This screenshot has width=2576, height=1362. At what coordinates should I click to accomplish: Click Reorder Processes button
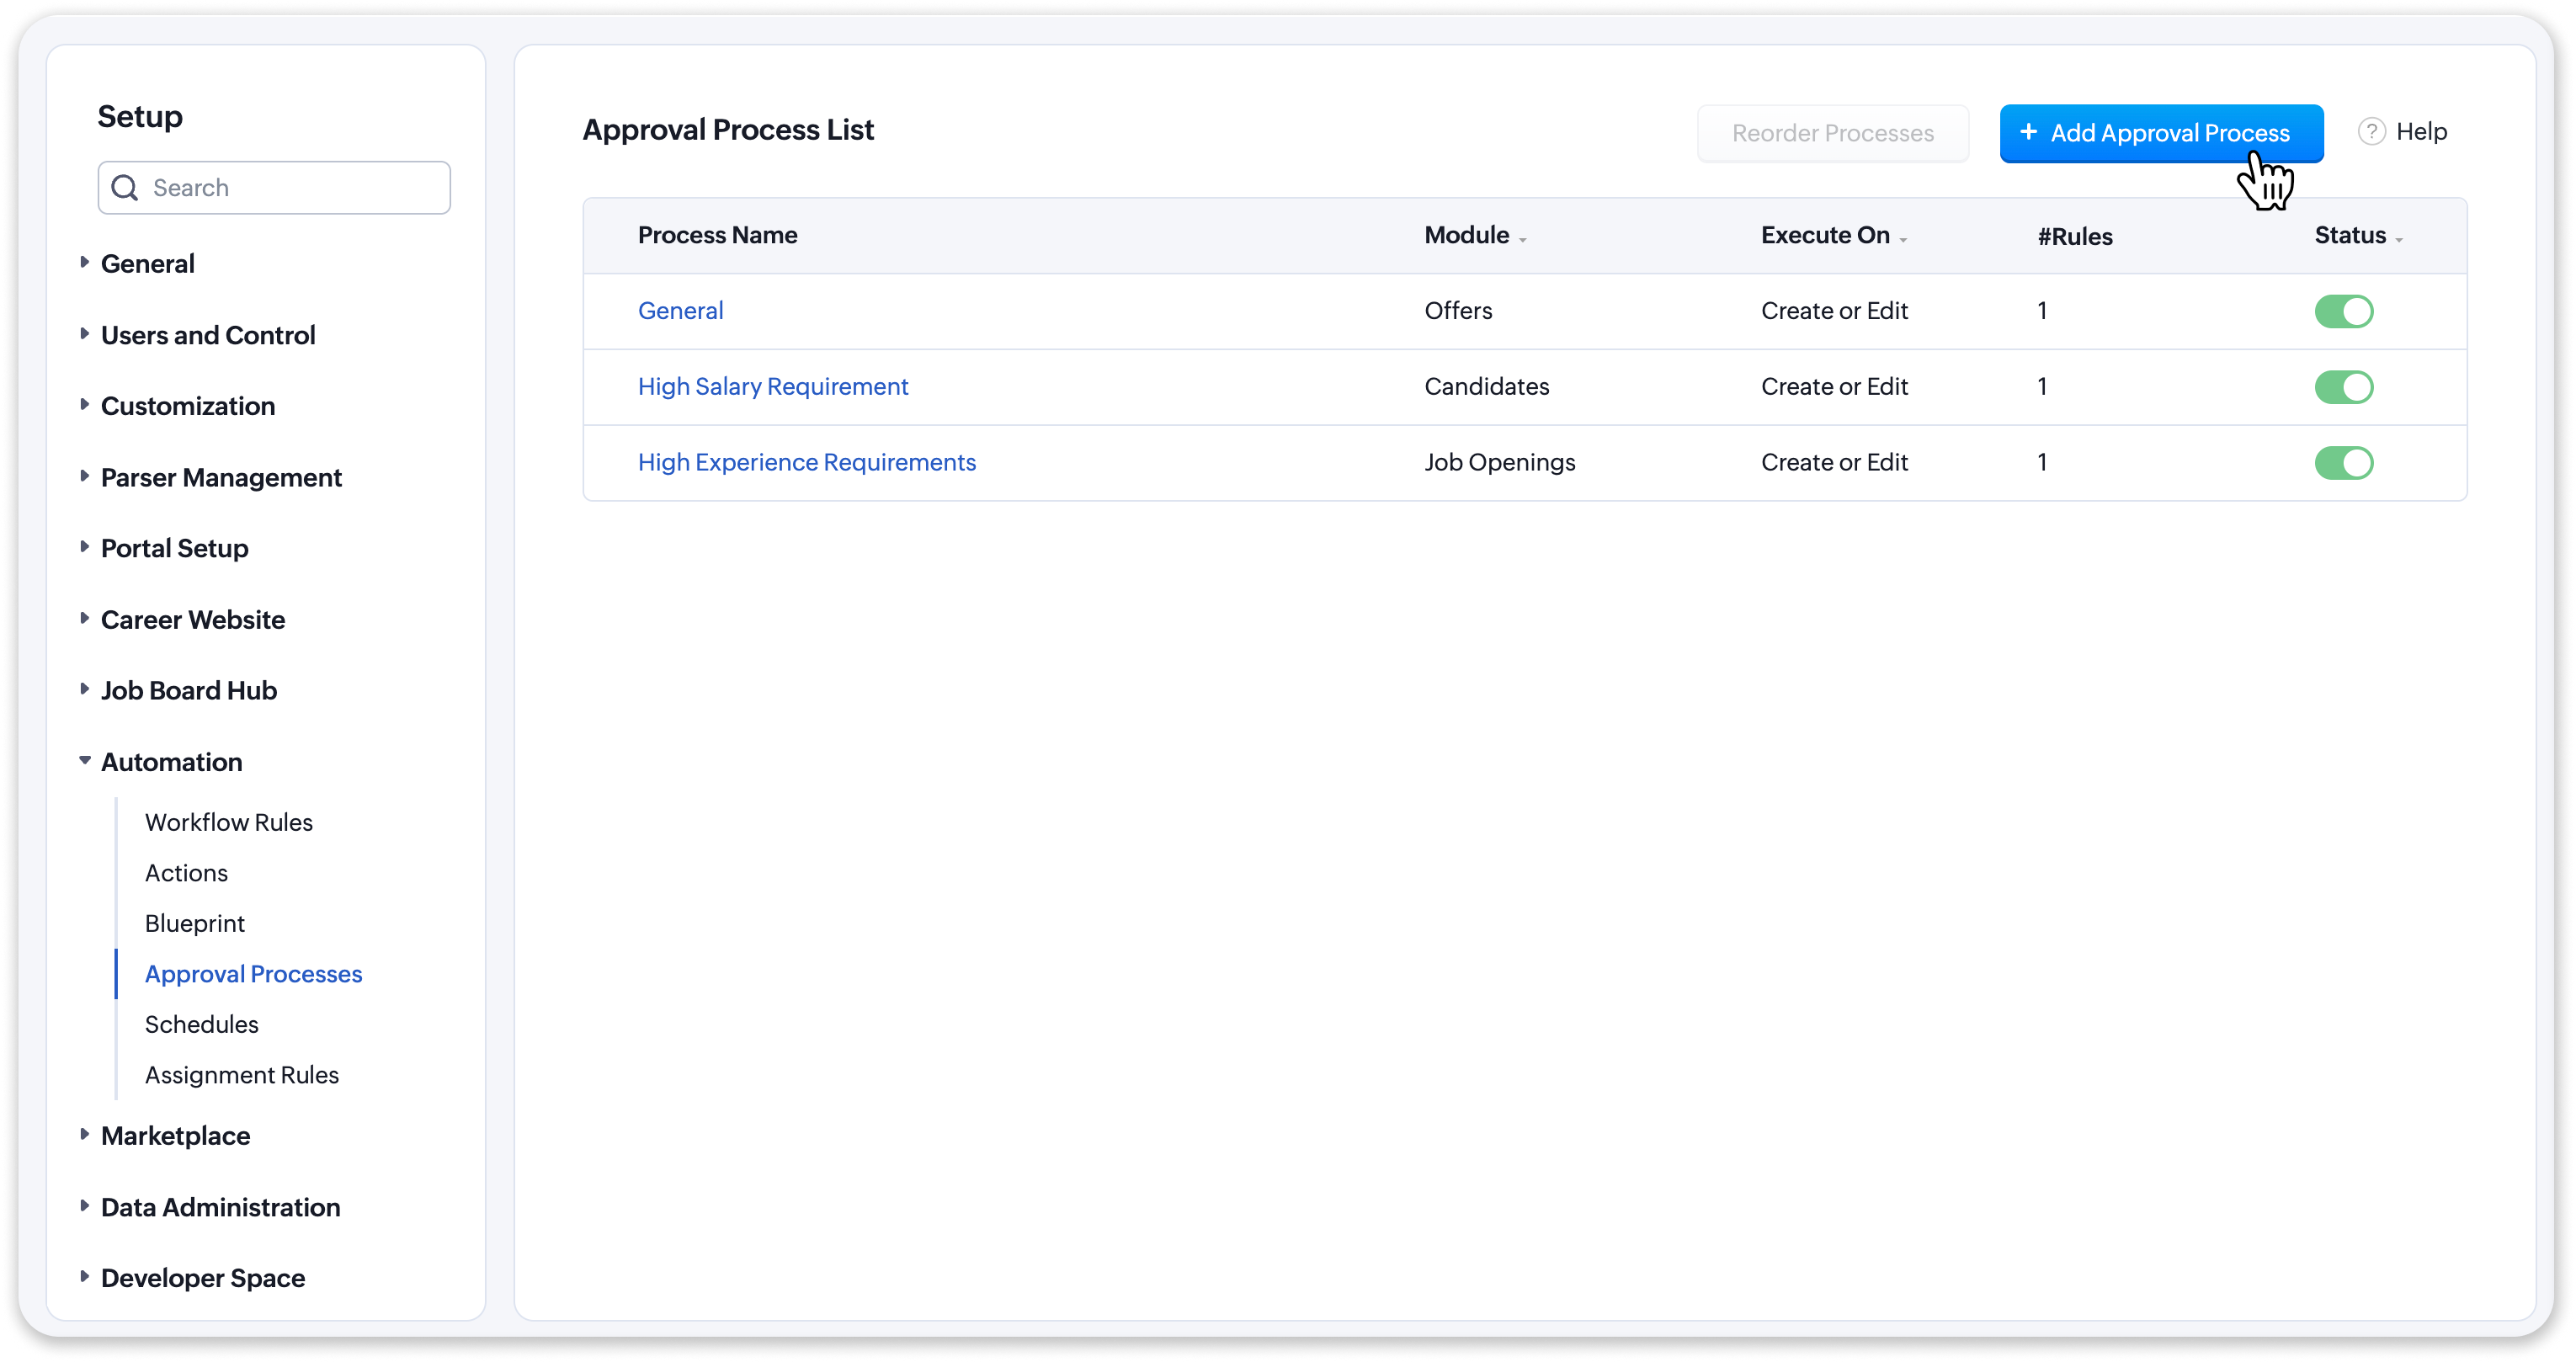1832,133
